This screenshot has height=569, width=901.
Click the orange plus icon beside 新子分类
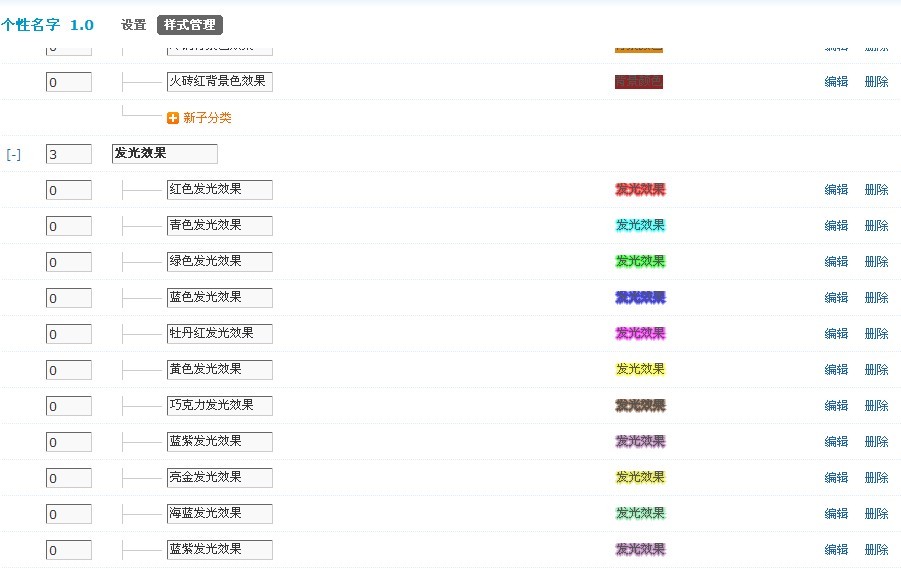point(172,118)
